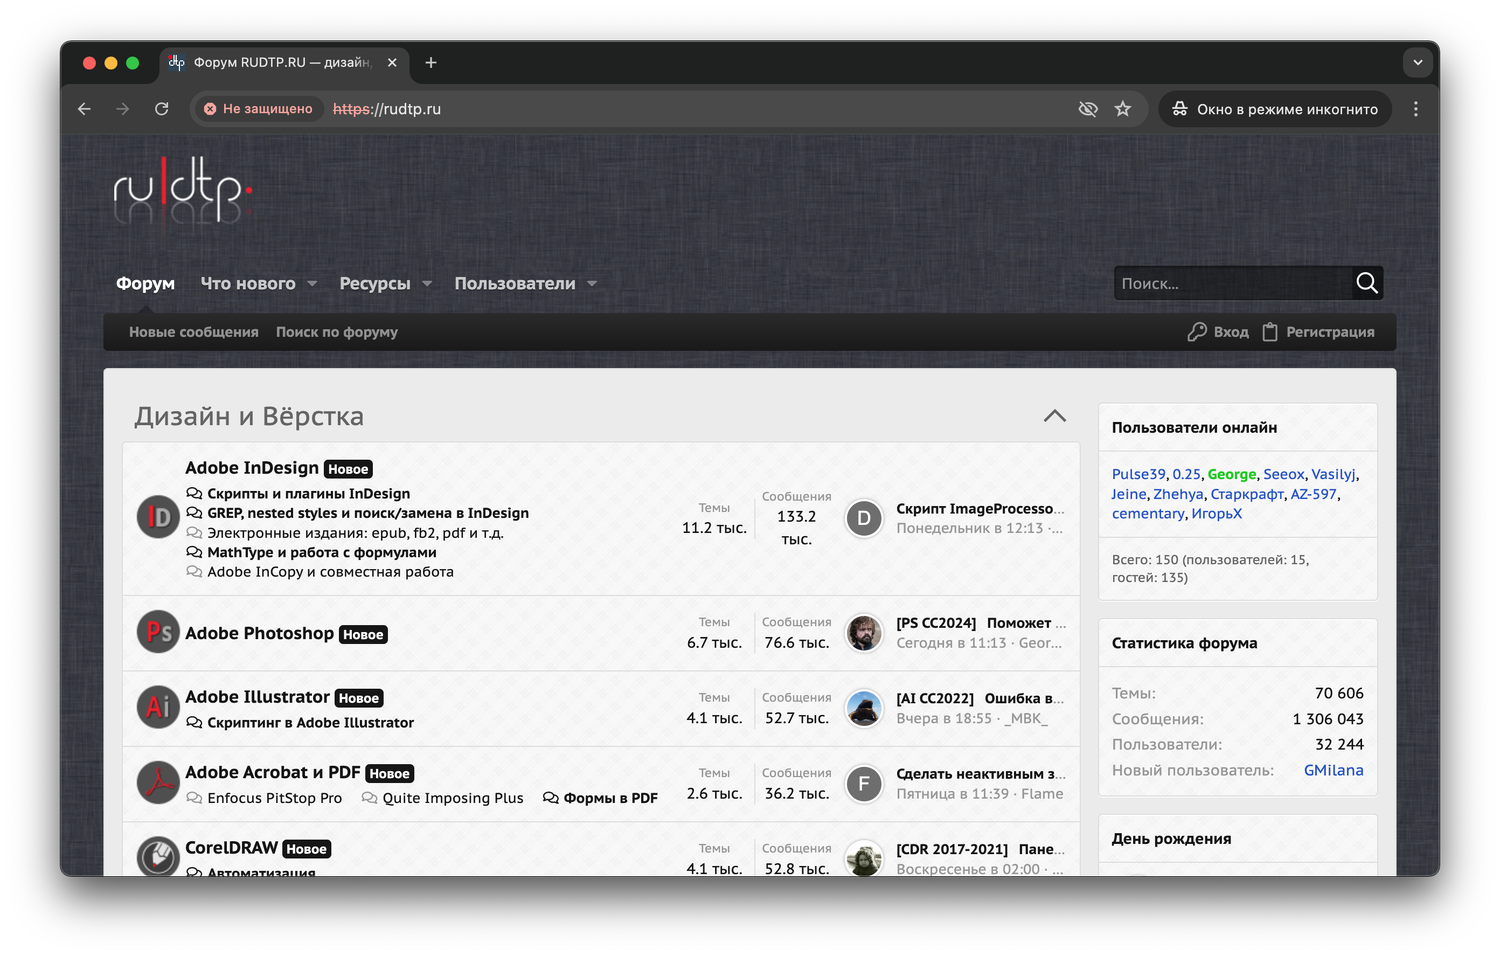1500x956 pixels.
Task: Open the Adobe Photoshop Ps icon
Action: click(158, 632)
